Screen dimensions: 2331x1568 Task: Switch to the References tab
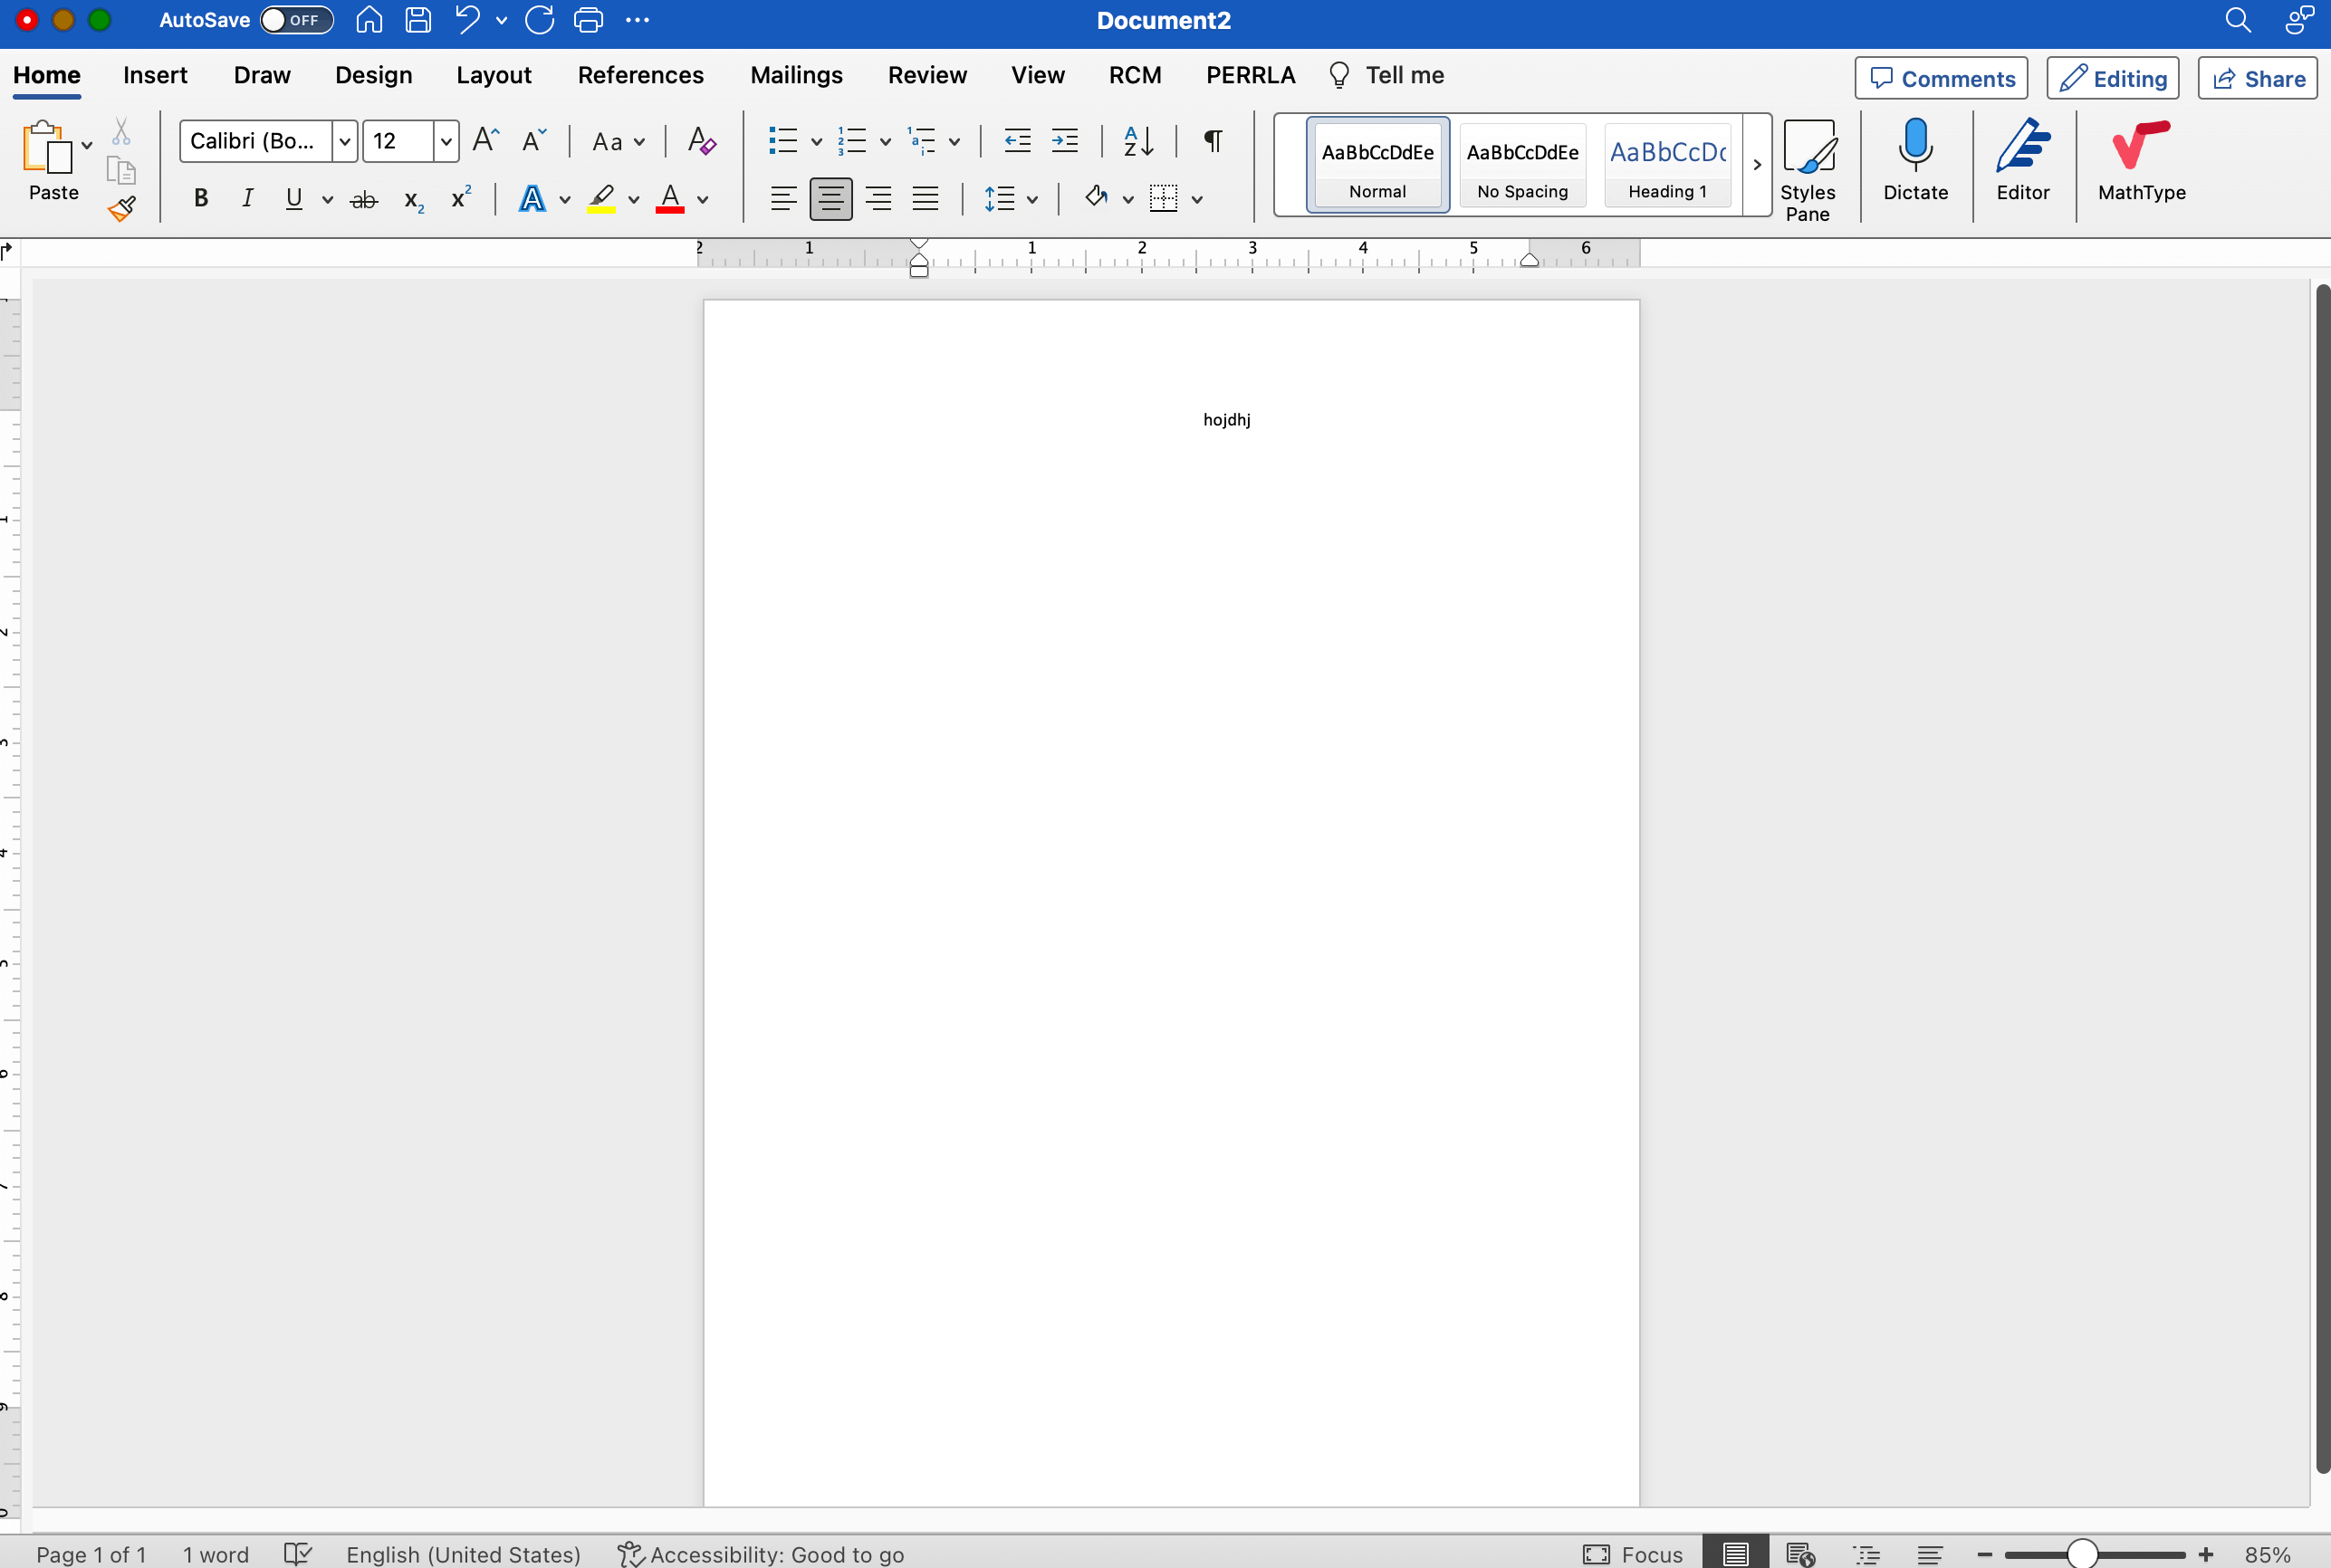640,75
